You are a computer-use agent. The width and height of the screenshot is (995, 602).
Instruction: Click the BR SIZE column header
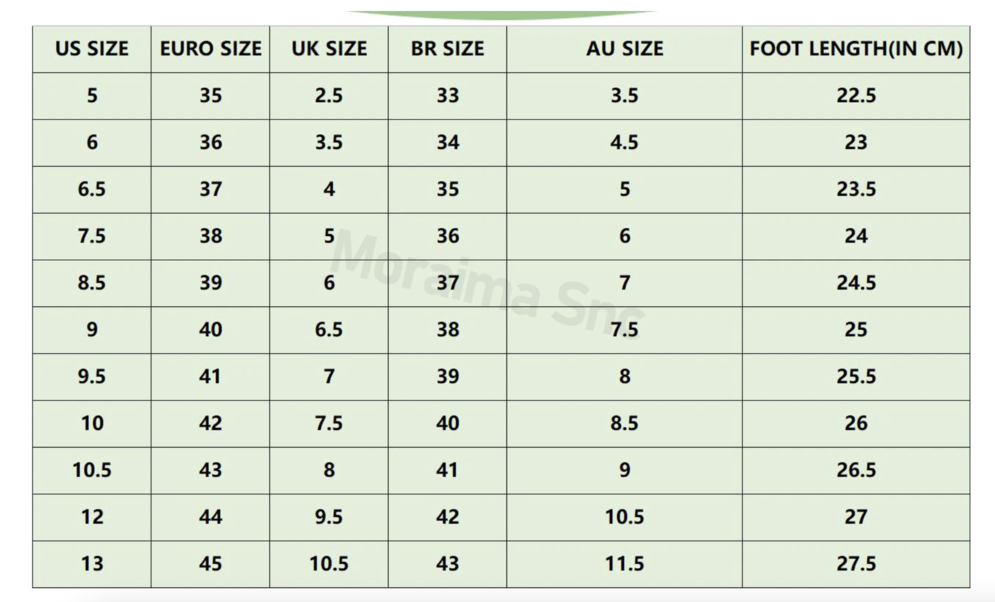[447, 49]
